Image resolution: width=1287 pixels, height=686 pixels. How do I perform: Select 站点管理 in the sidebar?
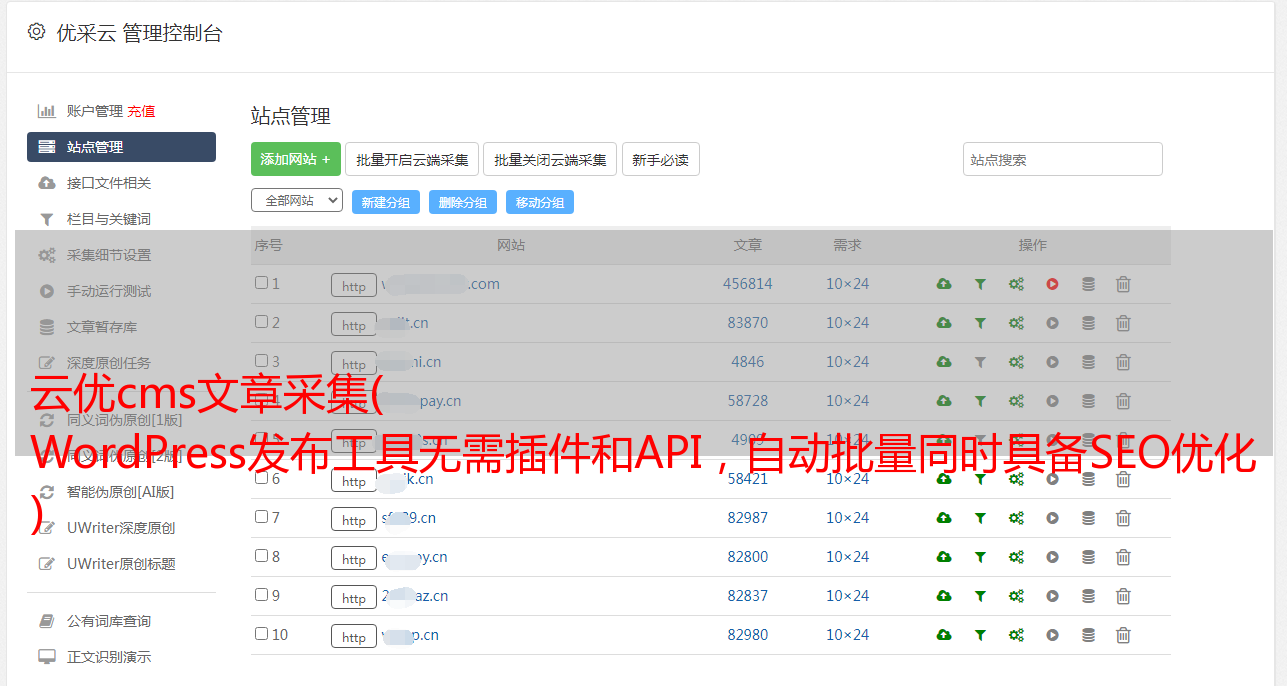click(121, 147)
